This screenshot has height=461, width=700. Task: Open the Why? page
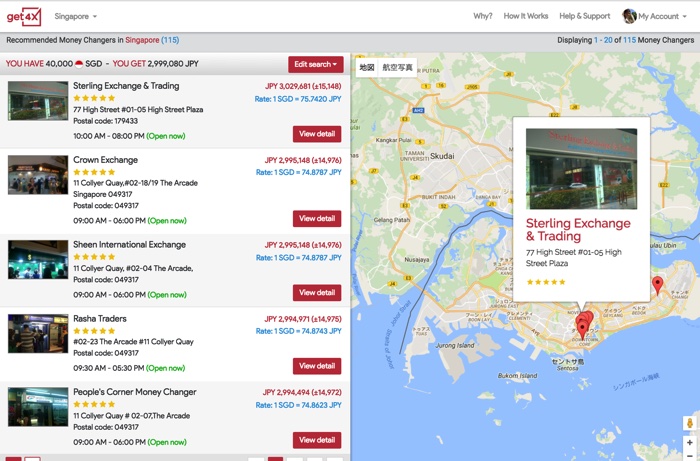tap(483, 16)
